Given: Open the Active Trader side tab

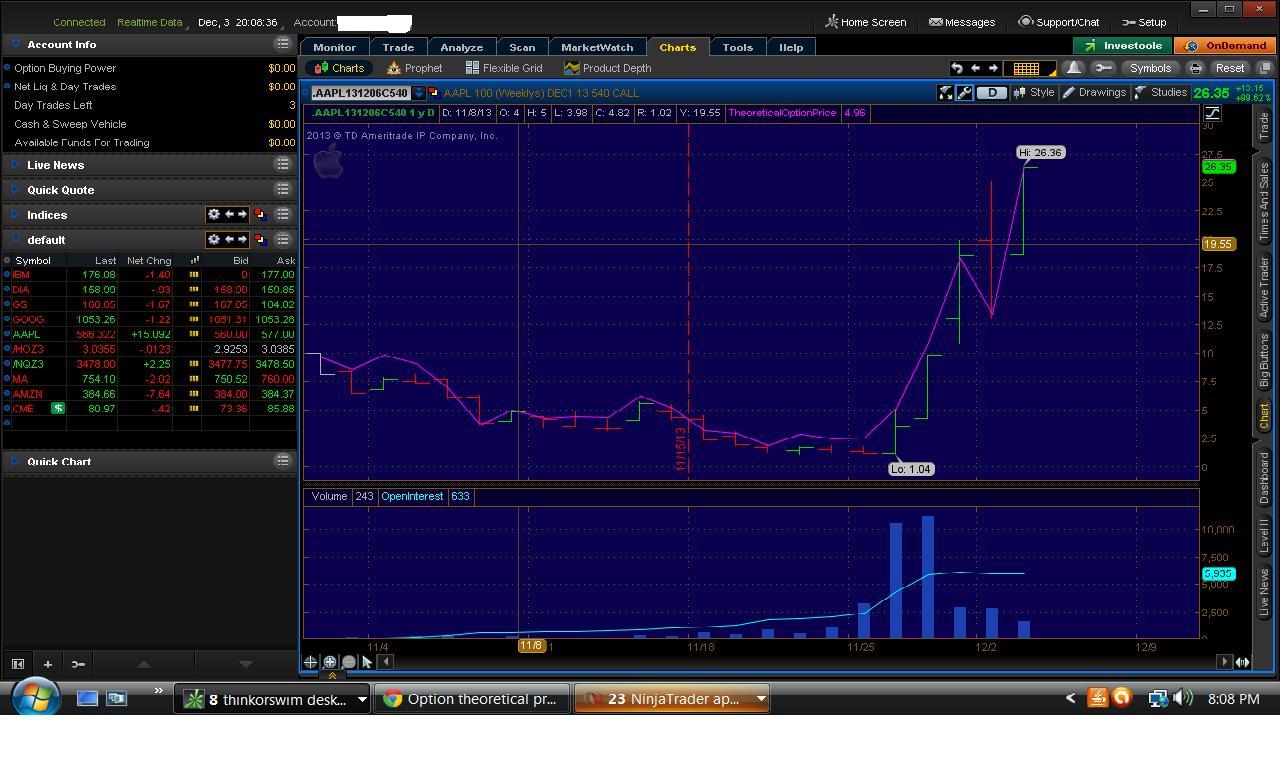Looking at the screenshot, I should [1264, 287].
